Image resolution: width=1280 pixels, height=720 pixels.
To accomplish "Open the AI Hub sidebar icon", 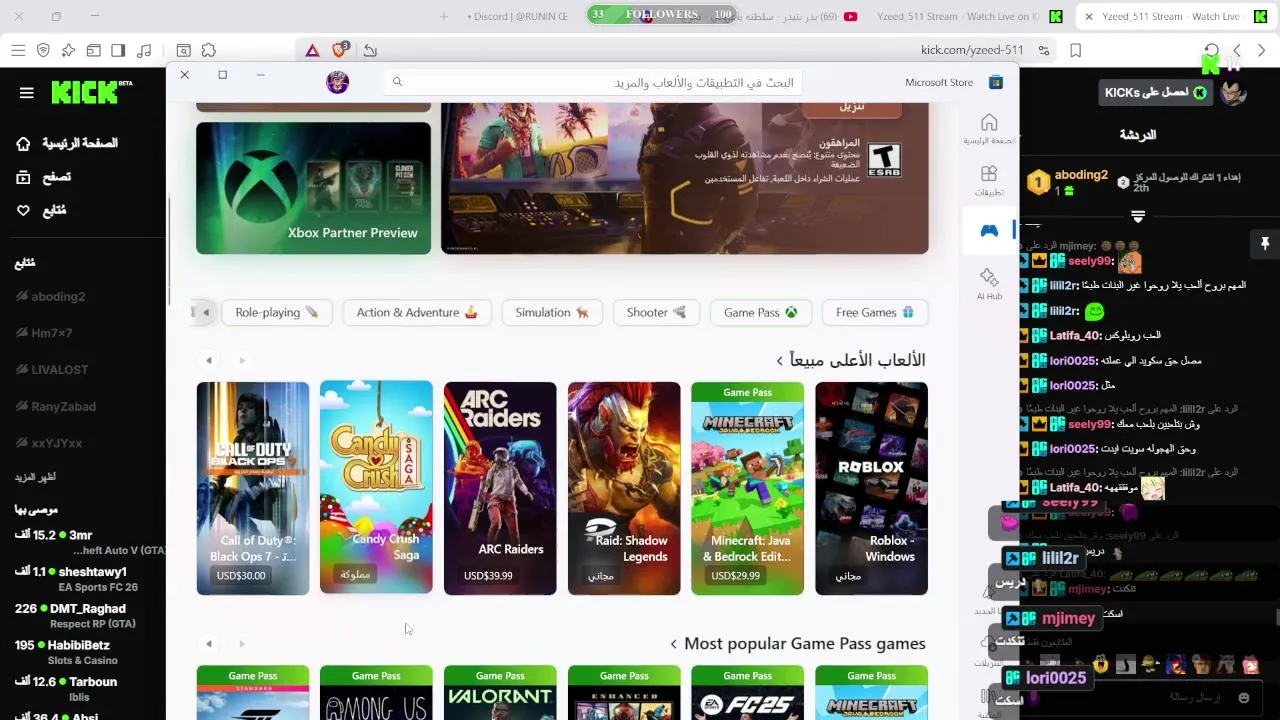I will click(989, 277).
